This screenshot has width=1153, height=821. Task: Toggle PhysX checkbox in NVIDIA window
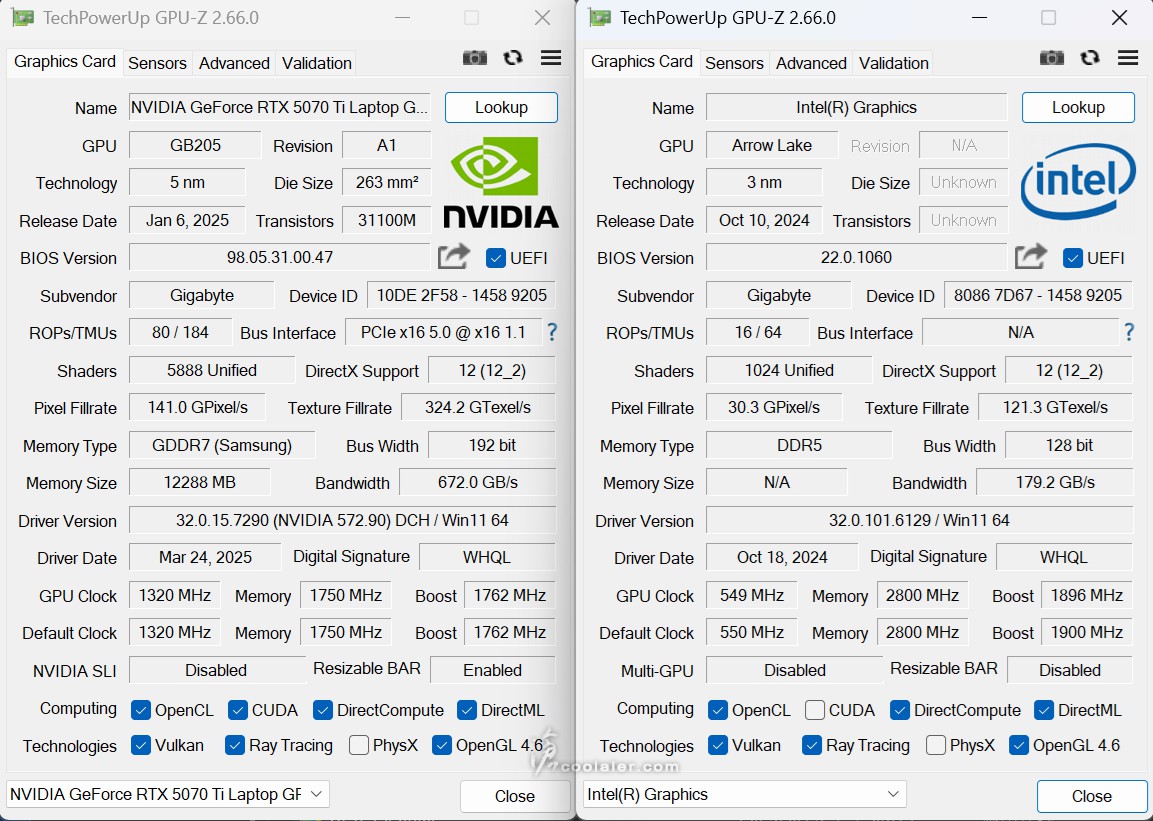(x=359, y=745)
